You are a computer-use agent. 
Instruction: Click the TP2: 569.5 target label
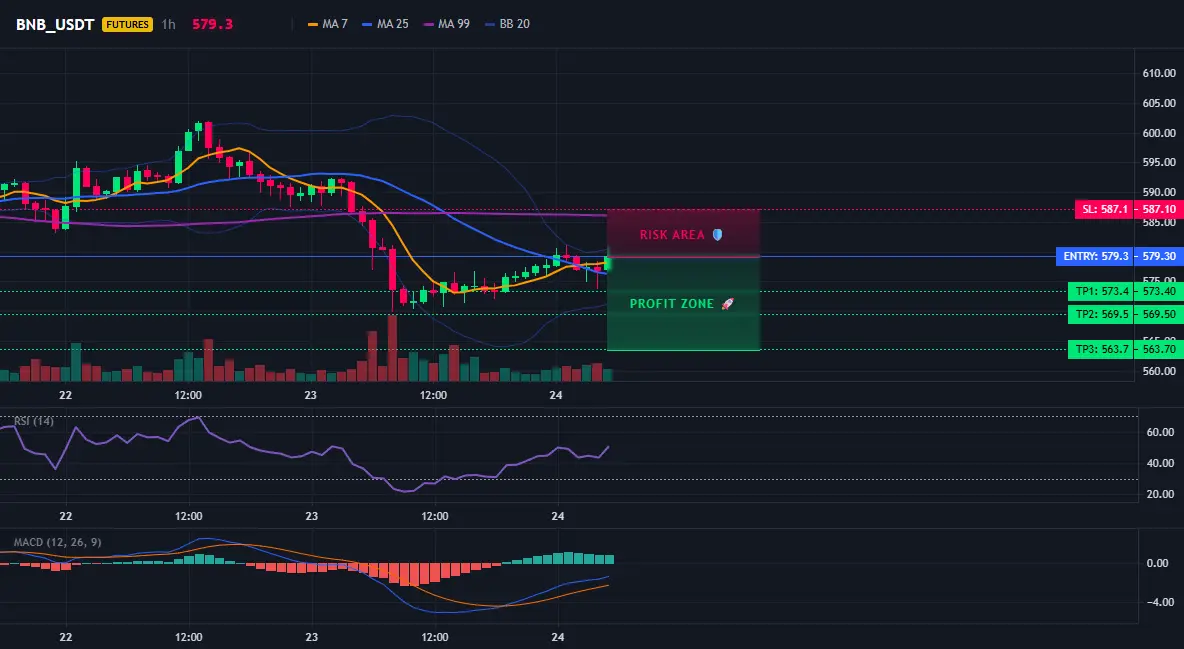pos(1102,314)
